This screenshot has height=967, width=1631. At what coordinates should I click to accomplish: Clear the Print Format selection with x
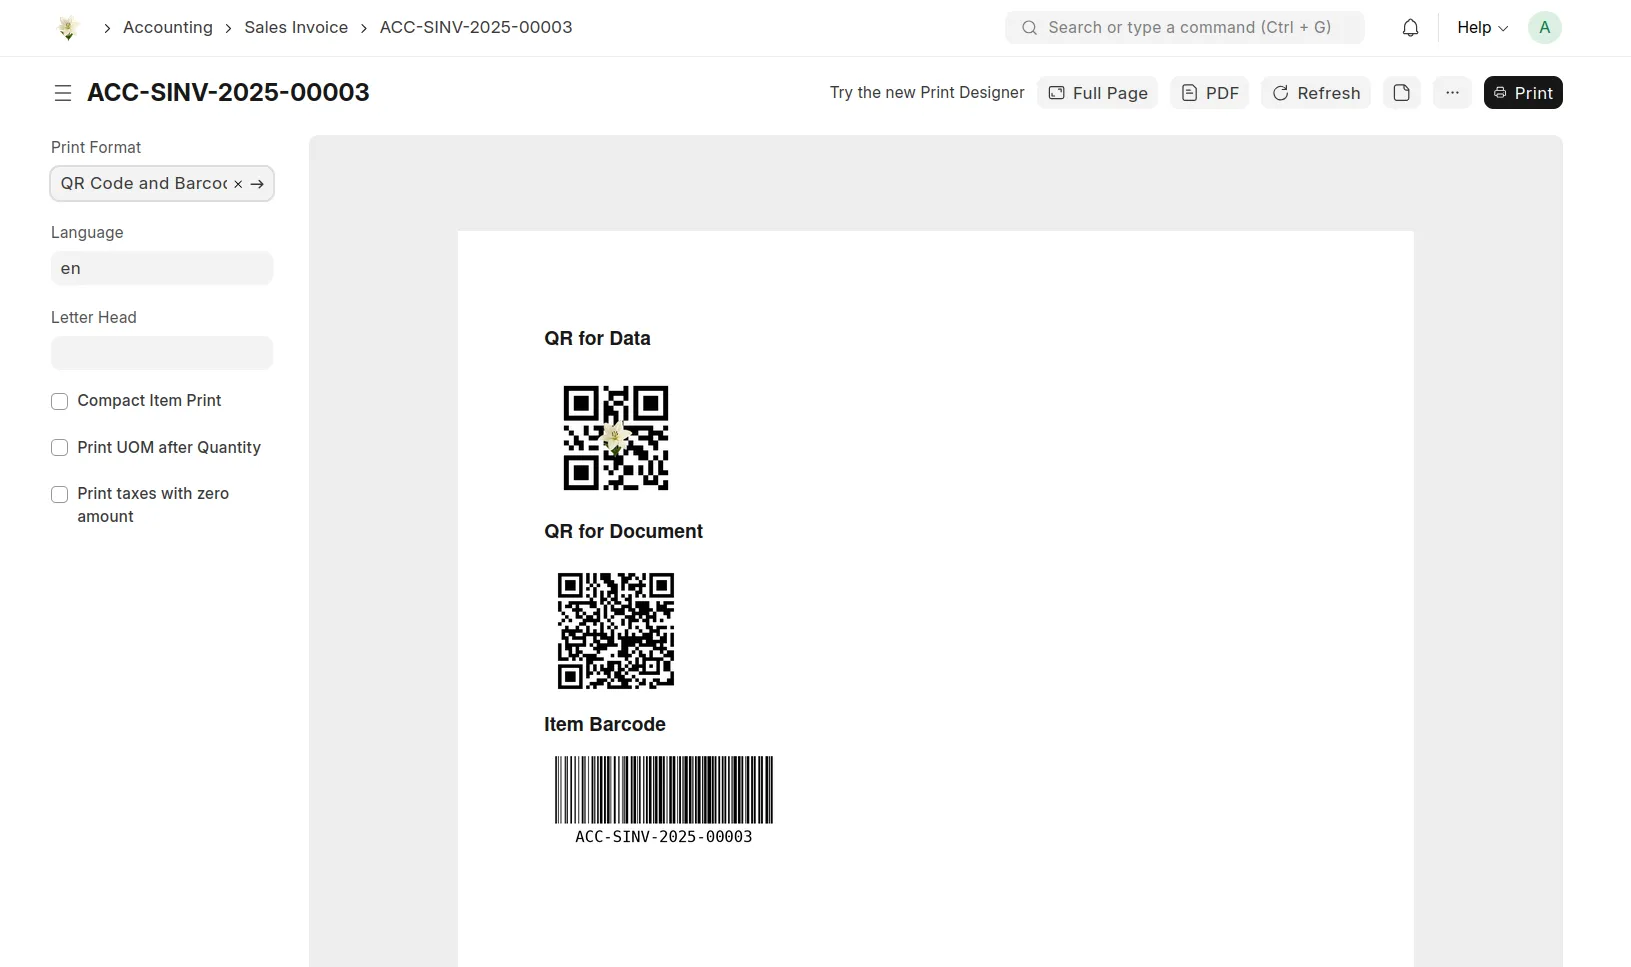[238, 184]
